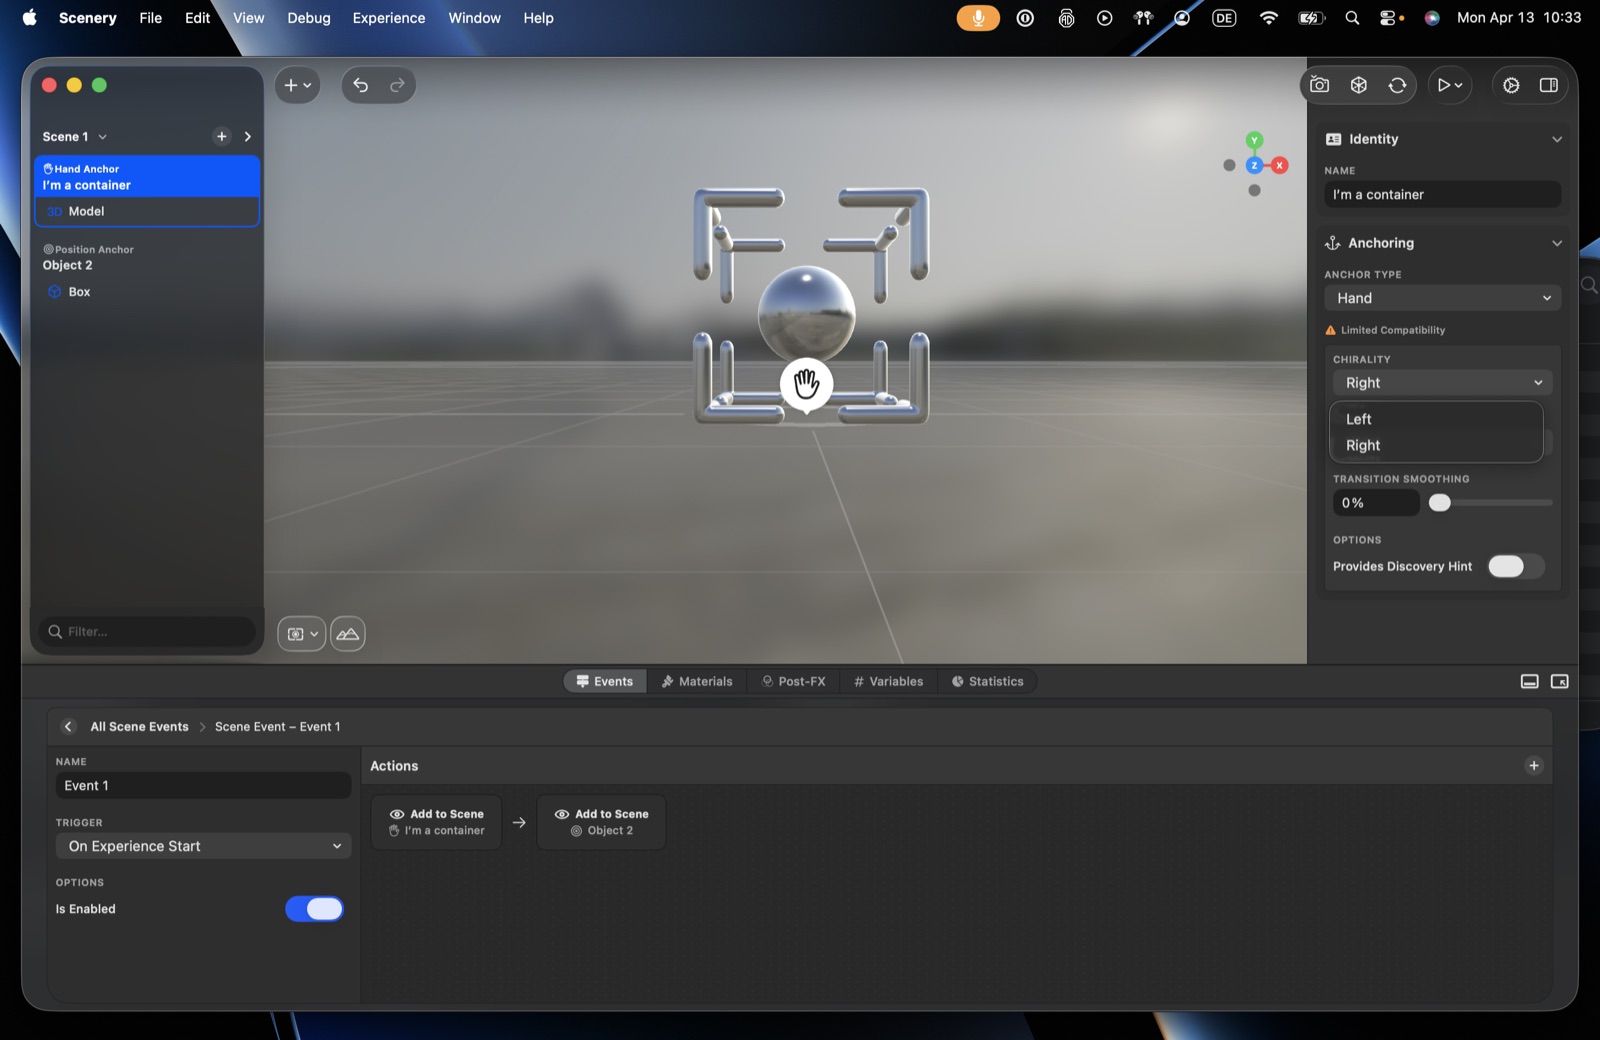Image resolution: width=1600 pixels, height=1040 pixels.
Task: Add a new action with plus icon
Action: pos(1533,766)
